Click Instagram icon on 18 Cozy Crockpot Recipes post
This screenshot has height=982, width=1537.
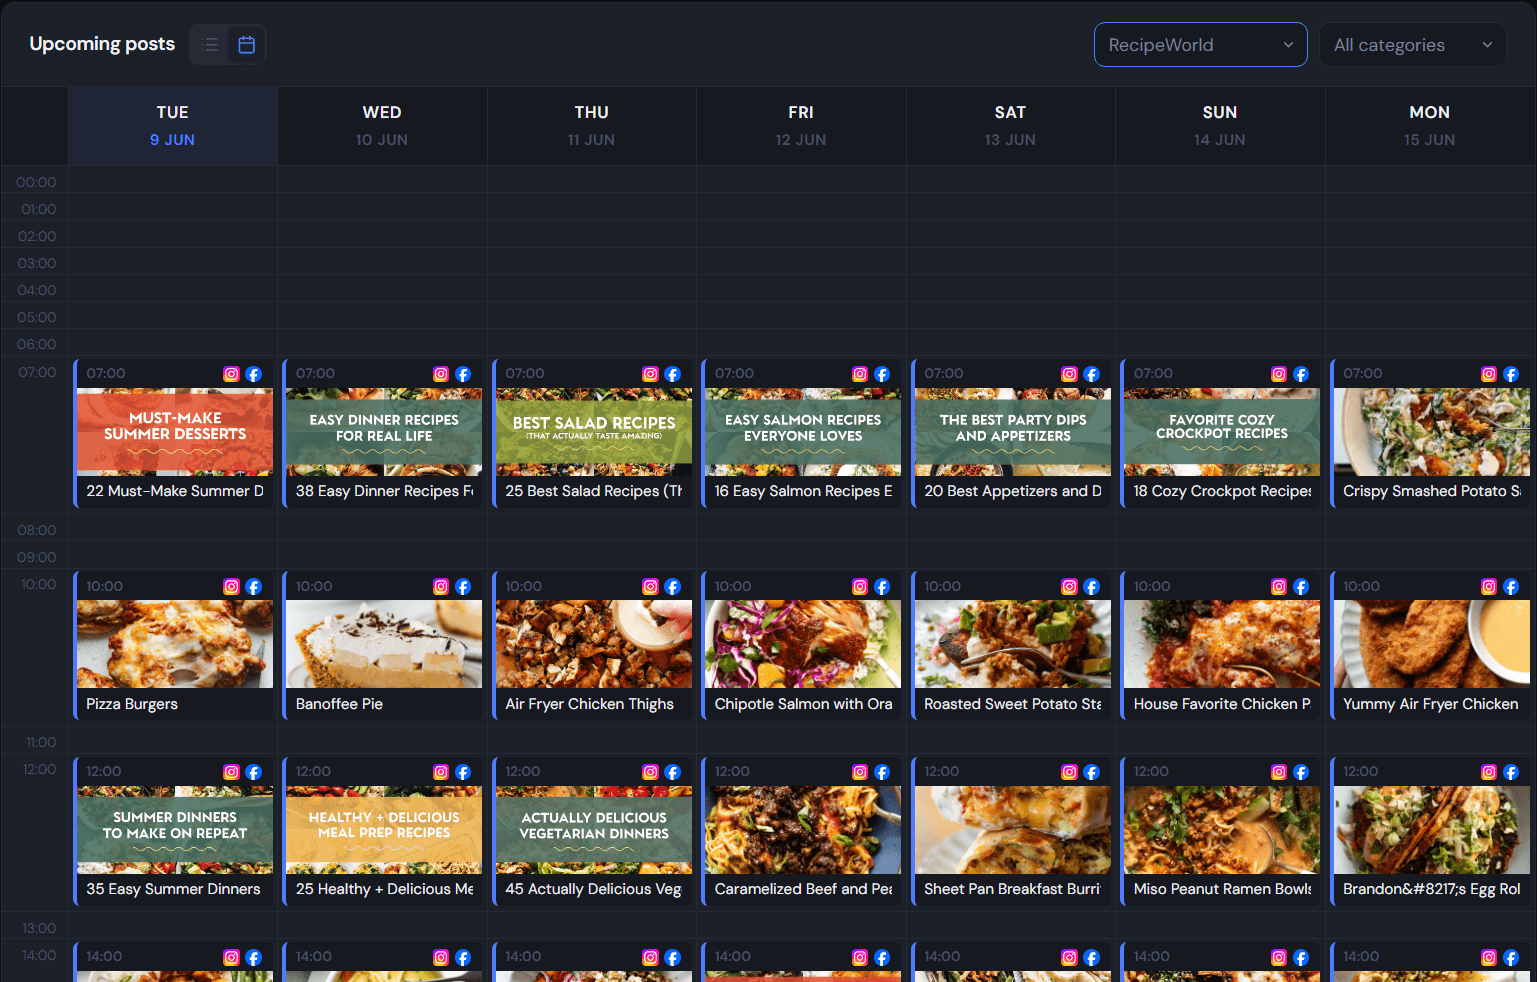click(x=1279, y=374)
